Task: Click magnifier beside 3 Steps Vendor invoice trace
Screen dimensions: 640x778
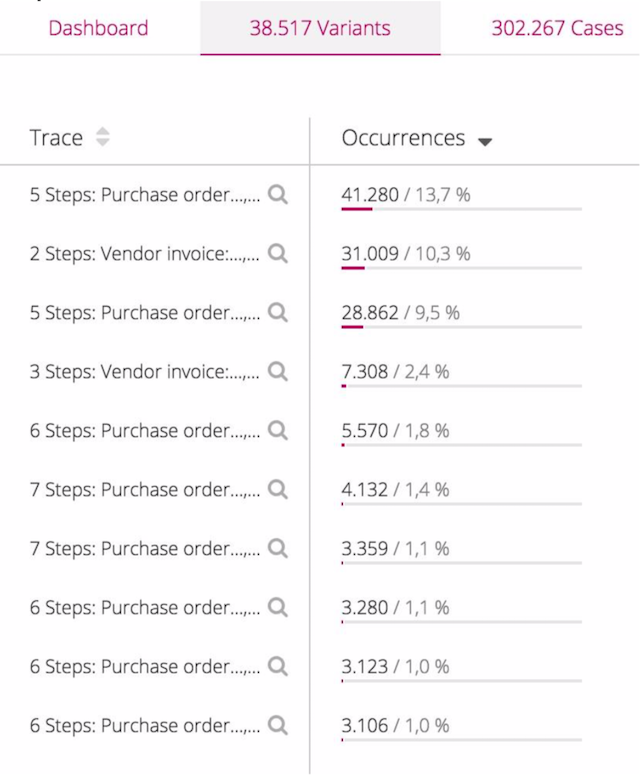Action: click(x=278, y=372)
